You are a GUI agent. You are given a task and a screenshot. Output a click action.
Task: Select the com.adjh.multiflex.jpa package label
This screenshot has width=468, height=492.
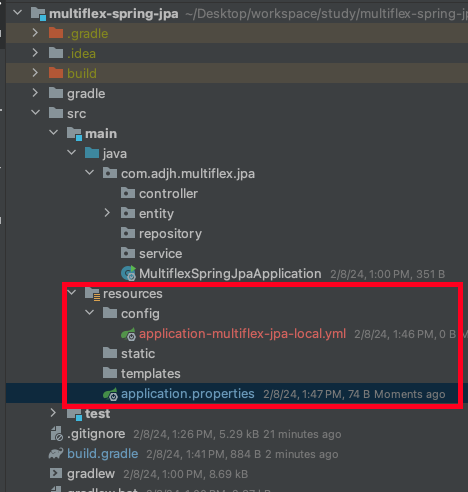point(188,174)
